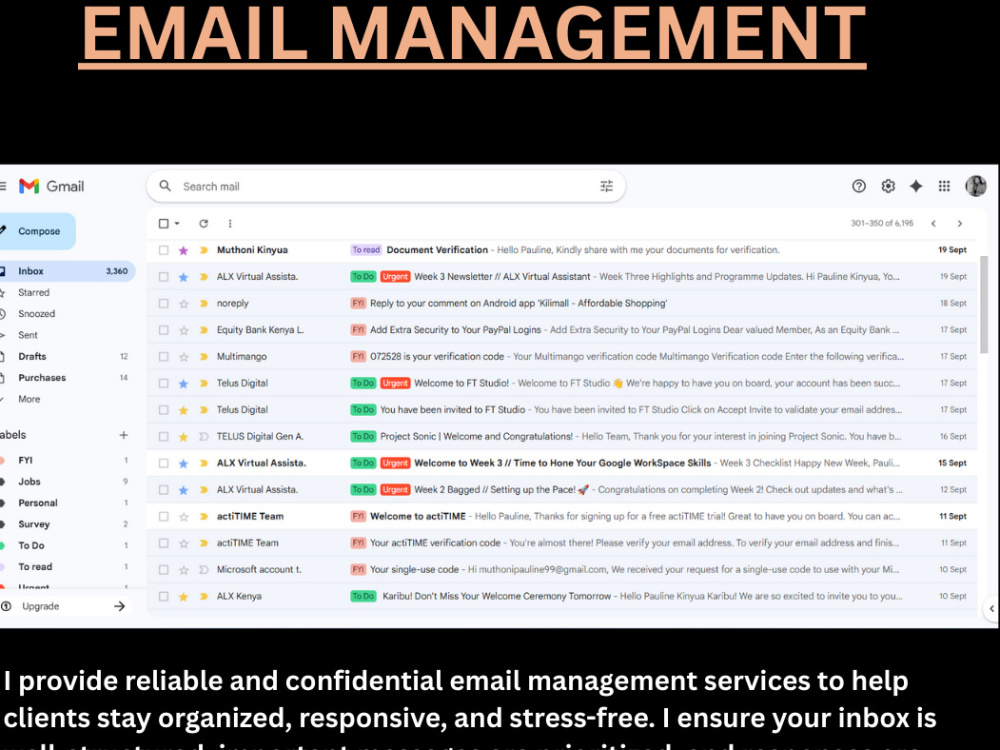Create new label plus icon
Viewport: 1000px width, 750px height.
124,435
